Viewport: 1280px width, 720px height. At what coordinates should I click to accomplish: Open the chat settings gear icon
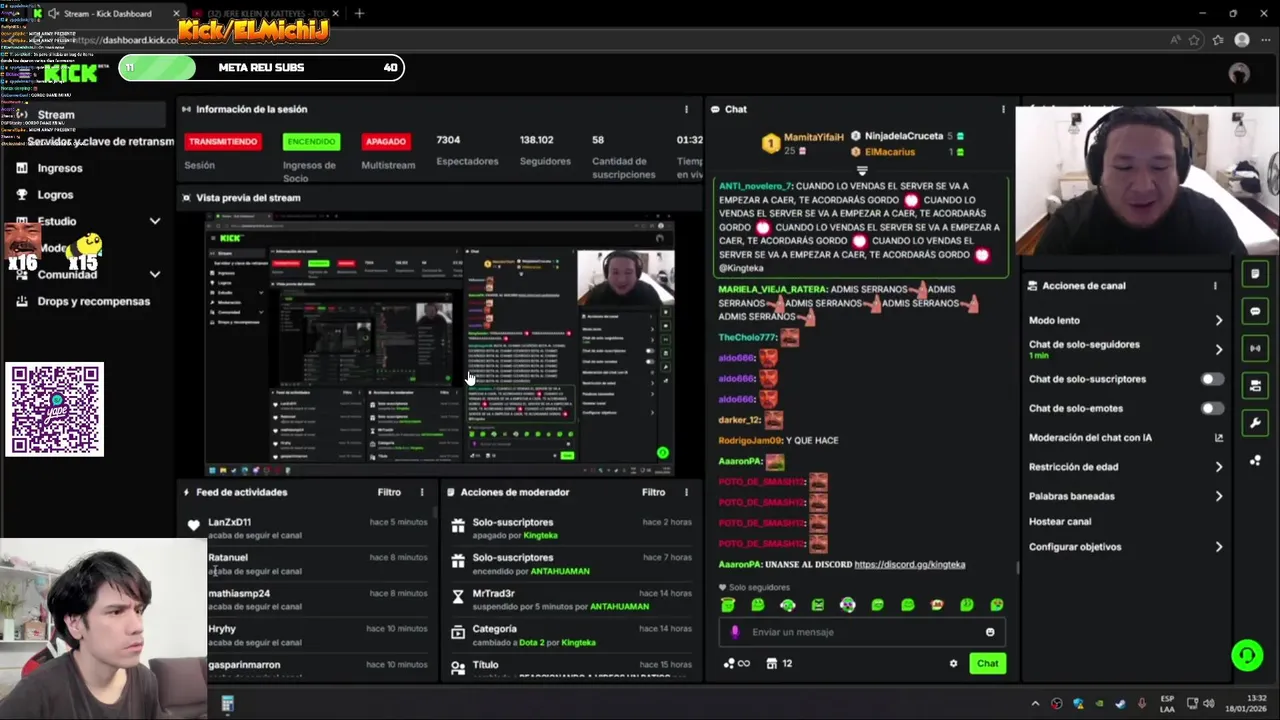point(953,663)
